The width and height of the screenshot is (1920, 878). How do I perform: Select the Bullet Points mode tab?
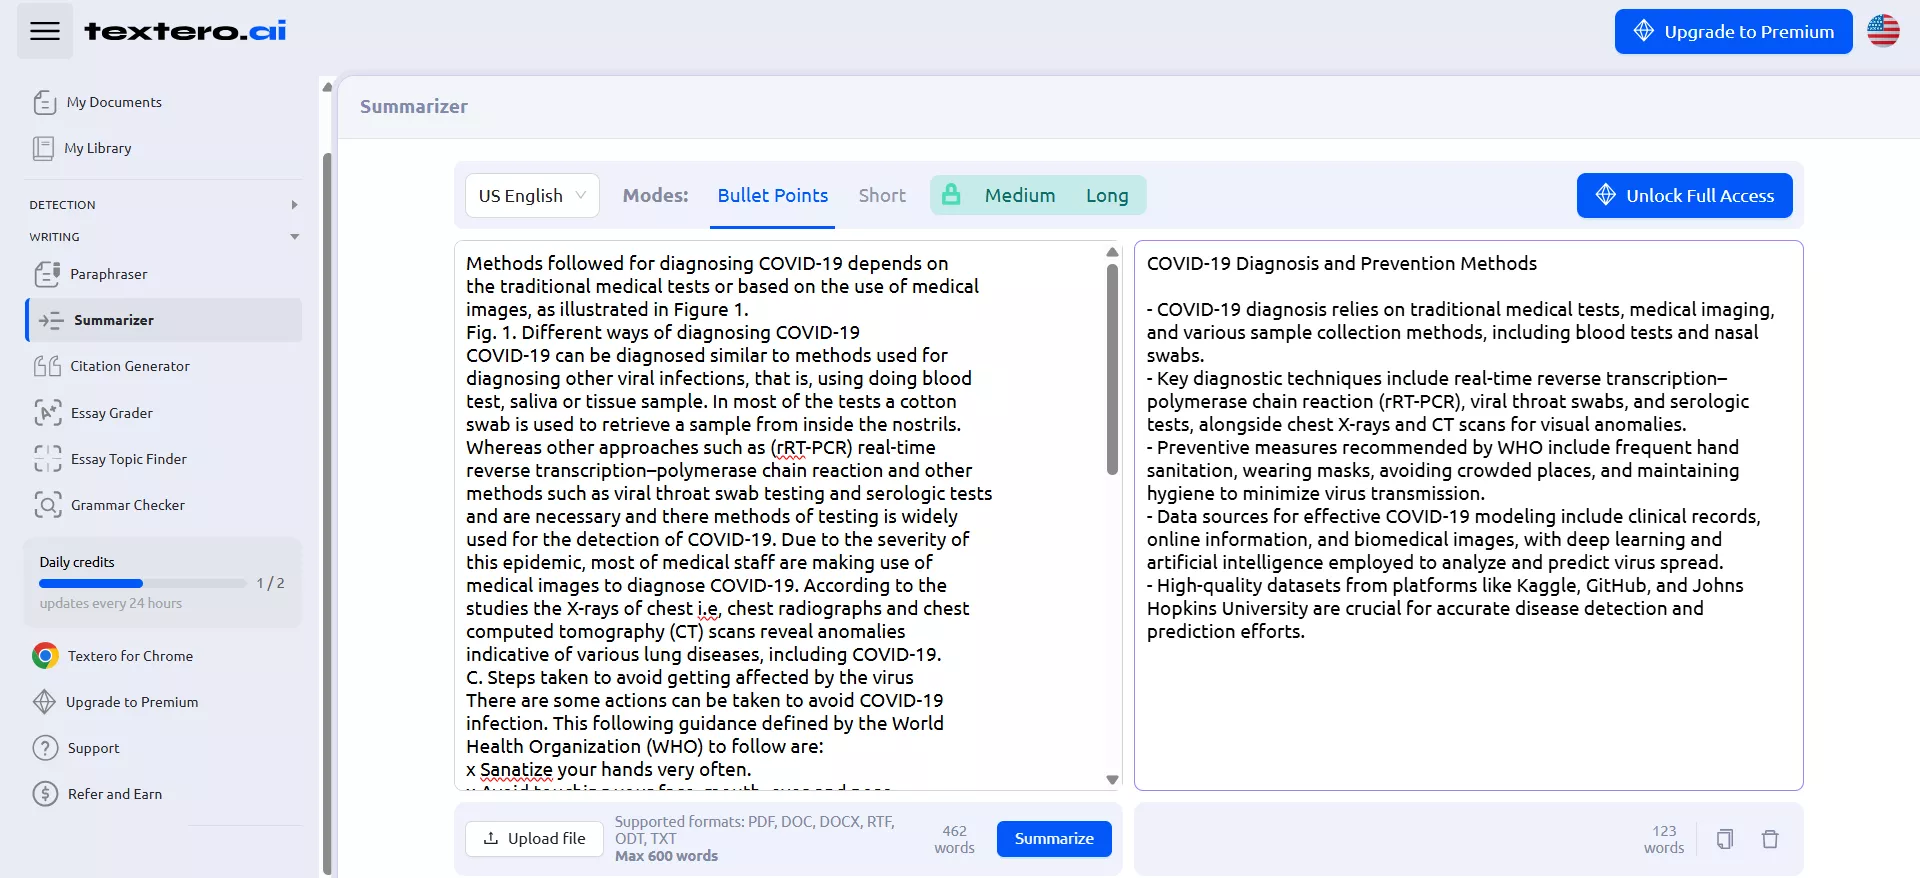(x=772, y=196)
